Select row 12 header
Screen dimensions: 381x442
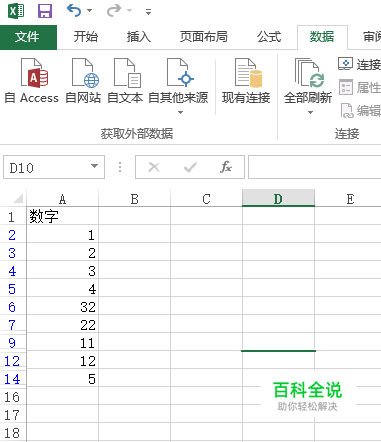click(x=12, y=361)
